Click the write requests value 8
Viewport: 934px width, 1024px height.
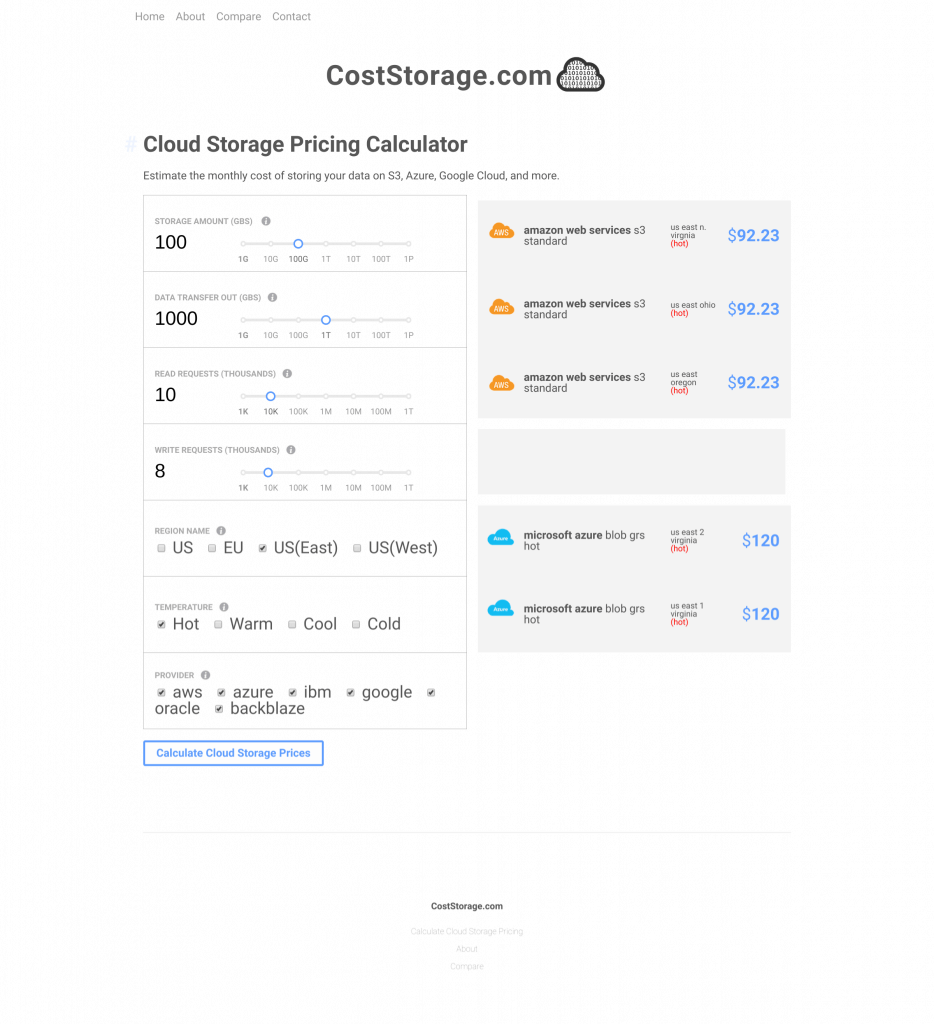(x=160, y=471)
